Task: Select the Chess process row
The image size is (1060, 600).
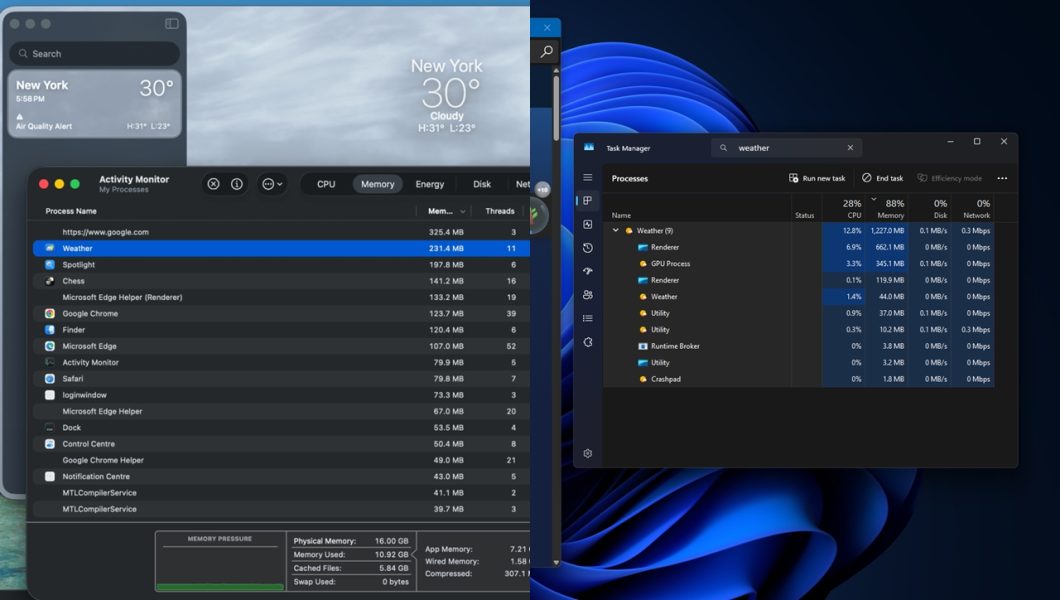Action: click(x=281, y=281)
